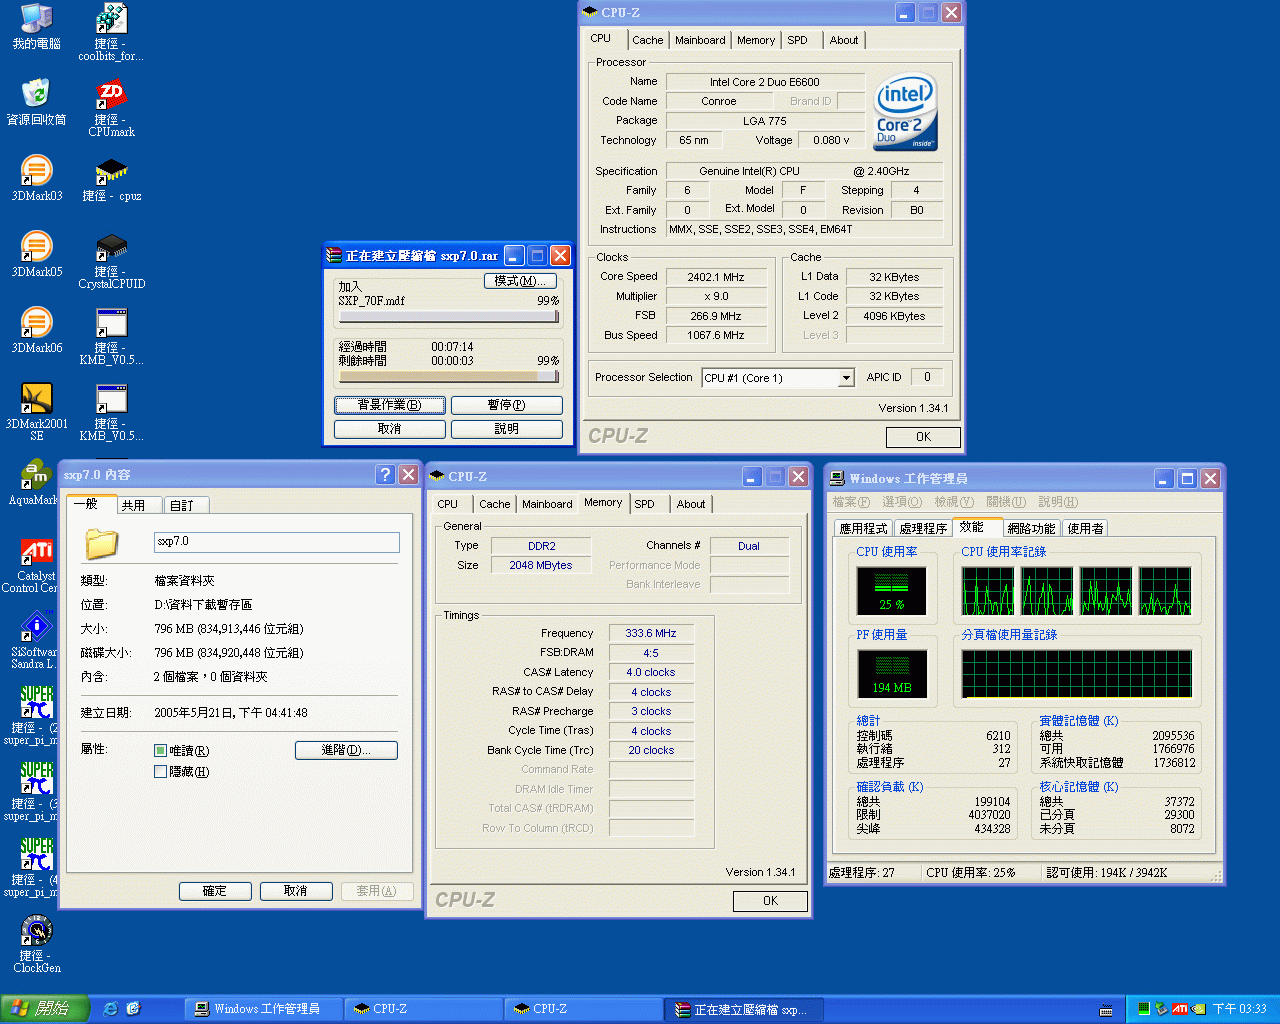Switch to Applications tab in Task Manager
Image resolution: width=1280 pixels, height=1024 pixels.
(x=863, y=528)
